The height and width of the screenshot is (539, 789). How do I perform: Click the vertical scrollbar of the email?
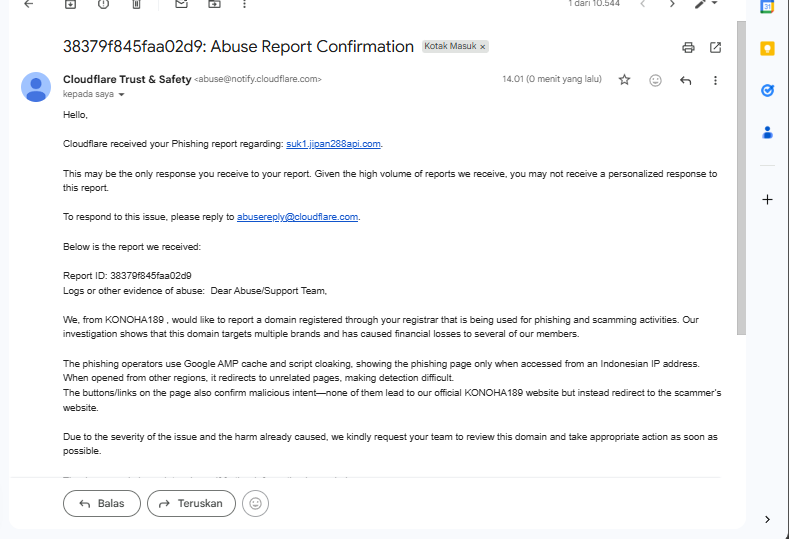click(740, 180)
